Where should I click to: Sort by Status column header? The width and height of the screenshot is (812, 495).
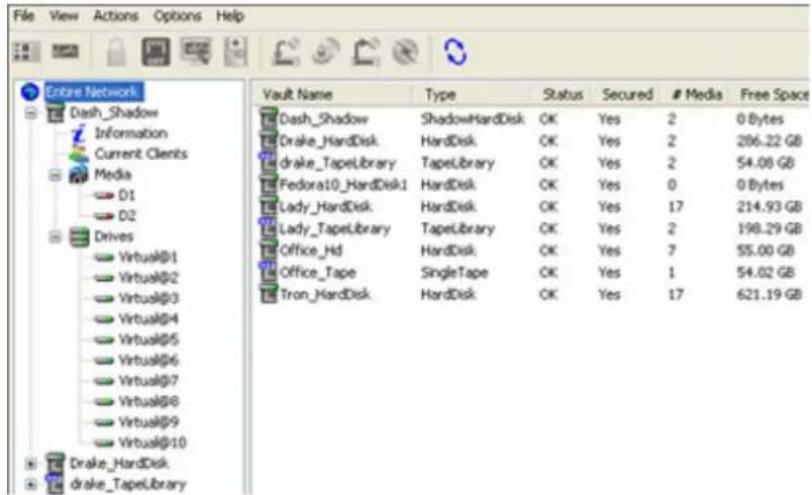(562, 95)
